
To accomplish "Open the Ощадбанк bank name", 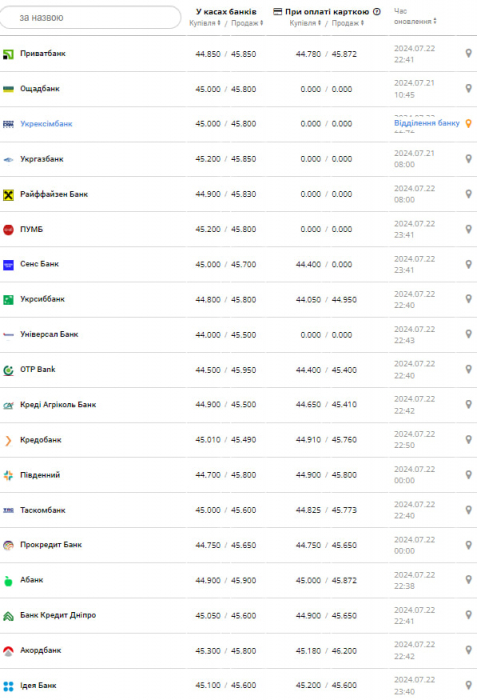I will pos(40,88).
